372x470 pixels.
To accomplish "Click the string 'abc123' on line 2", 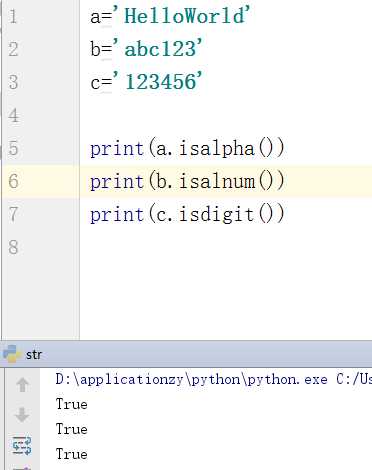I will coord(158,49).
